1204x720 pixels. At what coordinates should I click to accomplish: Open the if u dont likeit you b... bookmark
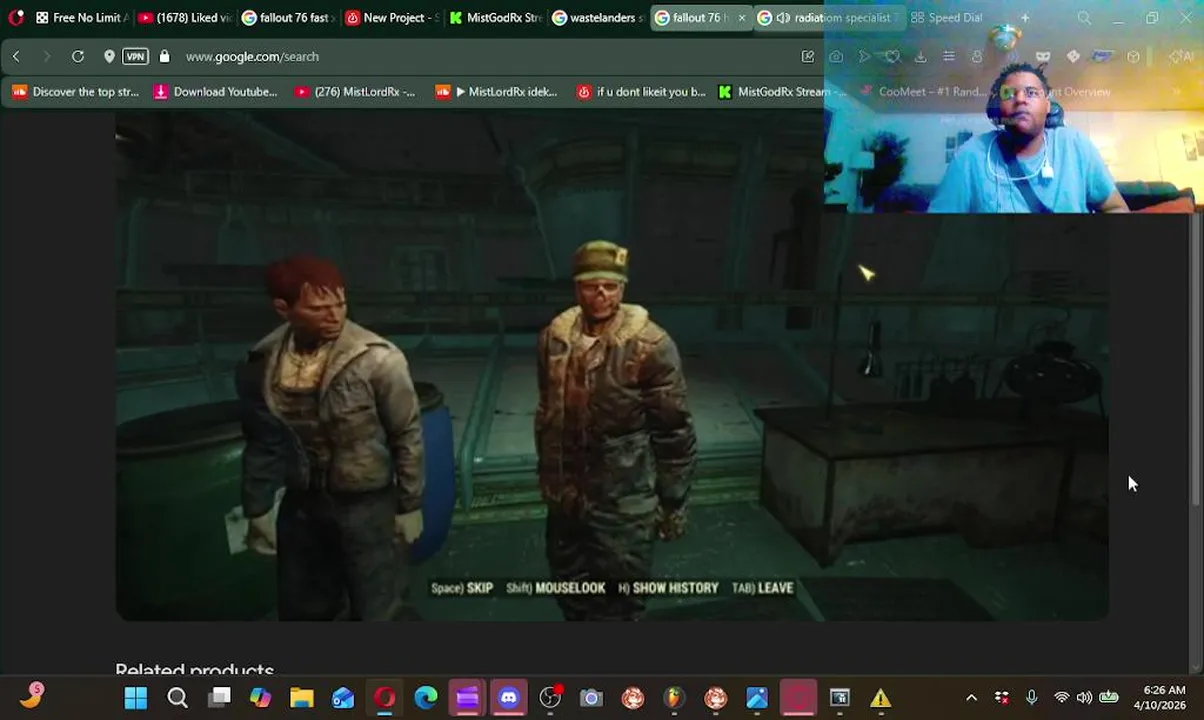[x=641, y=92]
